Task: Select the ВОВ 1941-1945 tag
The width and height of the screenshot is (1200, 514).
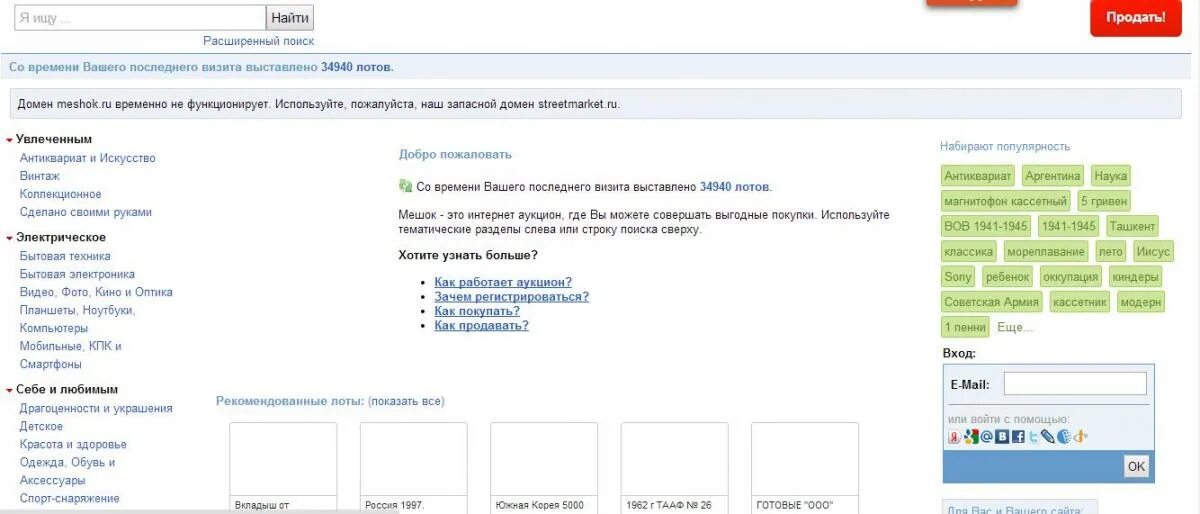Action: (x=986, y=226)
